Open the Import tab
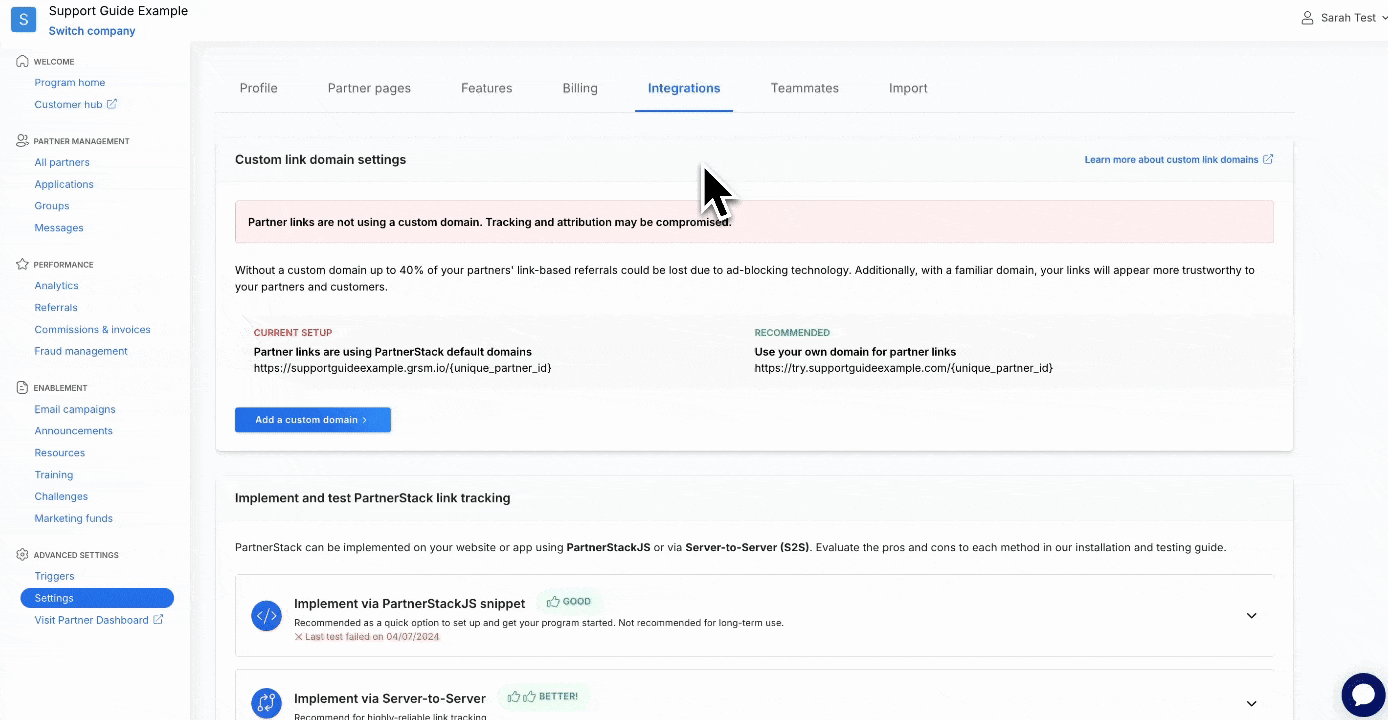 pyautogui.click(x=908, y=88)
